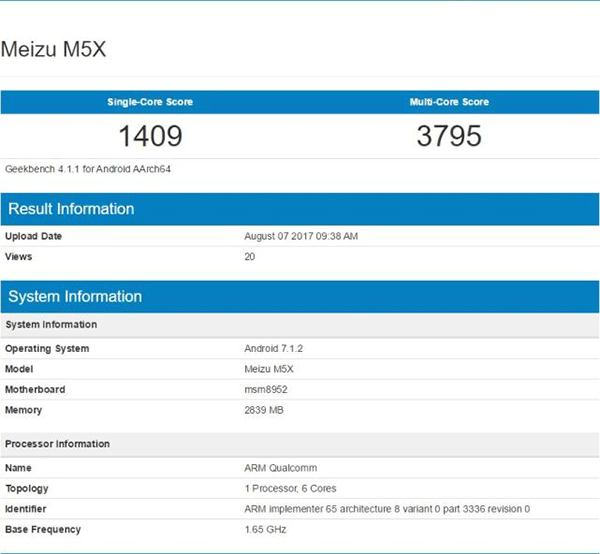Select the 1.65 GHz frequency value
This screenshot has width=600, height=554.
point(265,530)
